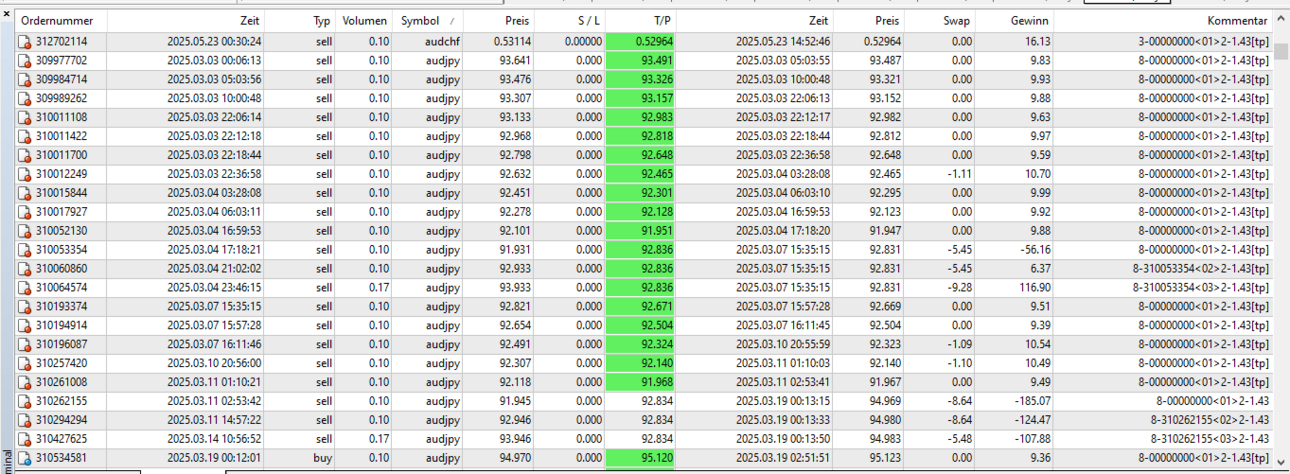Image resolution: width=1290 pixels, height=474 pixels.
Task: Click the icon next to order 310294294
Action: coord(25,420)
